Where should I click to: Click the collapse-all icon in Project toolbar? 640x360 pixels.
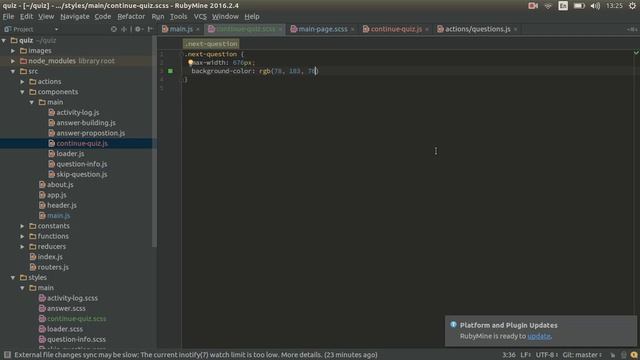[x=124, y=29]
